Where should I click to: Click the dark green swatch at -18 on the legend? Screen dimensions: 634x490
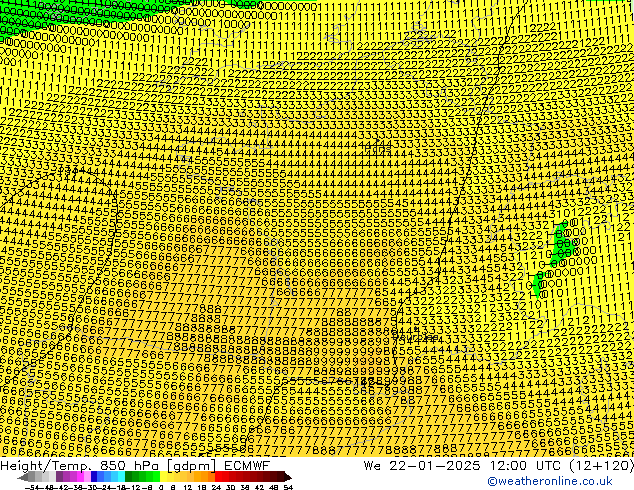129,476
